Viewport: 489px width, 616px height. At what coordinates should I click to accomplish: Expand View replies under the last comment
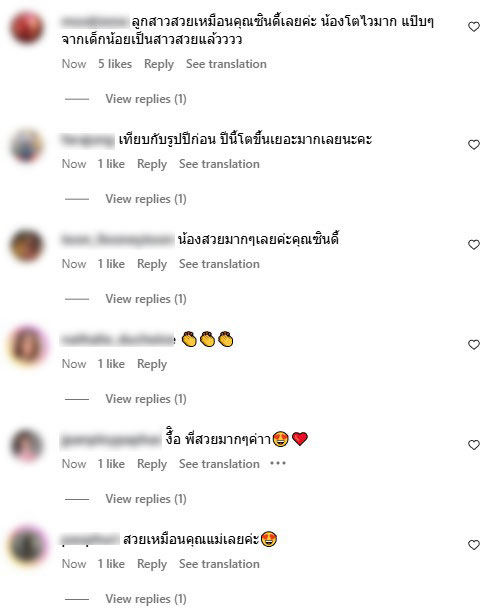click(x=146, y=599)
